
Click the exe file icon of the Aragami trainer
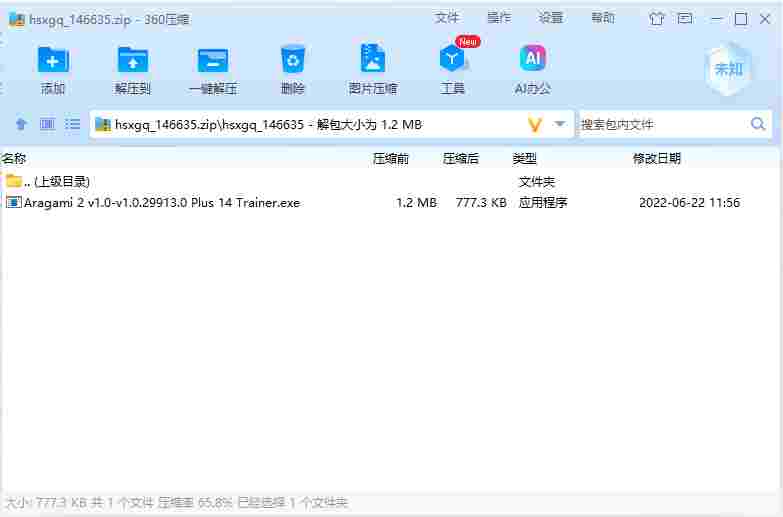click(13, 202)
